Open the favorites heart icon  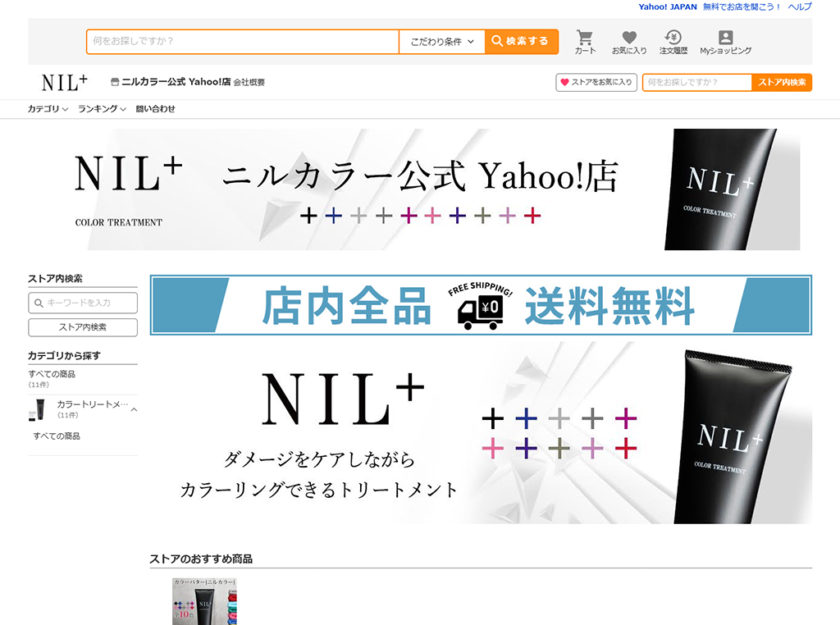click(629, 40)
